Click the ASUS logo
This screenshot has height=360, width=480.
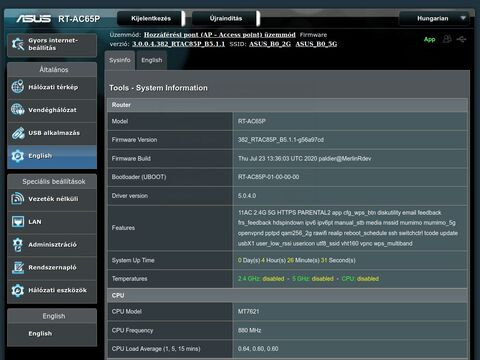(34, 18)
